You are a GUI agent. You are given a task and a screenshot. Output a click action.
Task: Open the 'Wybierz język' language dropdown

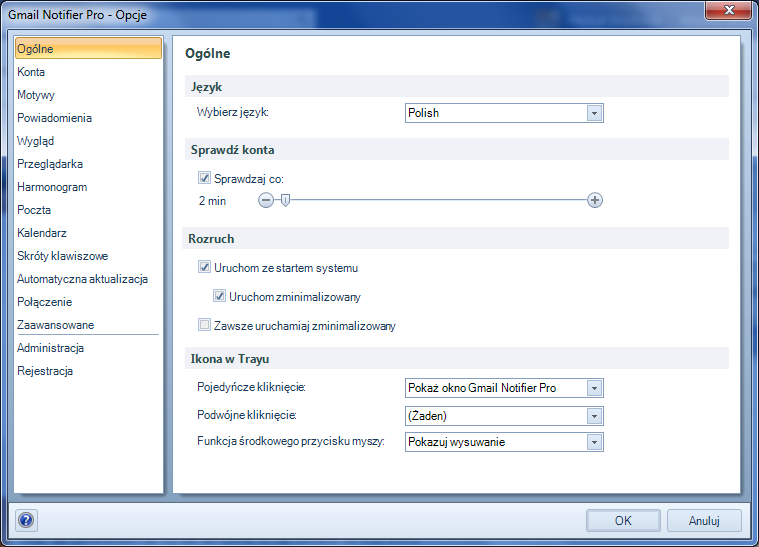(594, 113)
